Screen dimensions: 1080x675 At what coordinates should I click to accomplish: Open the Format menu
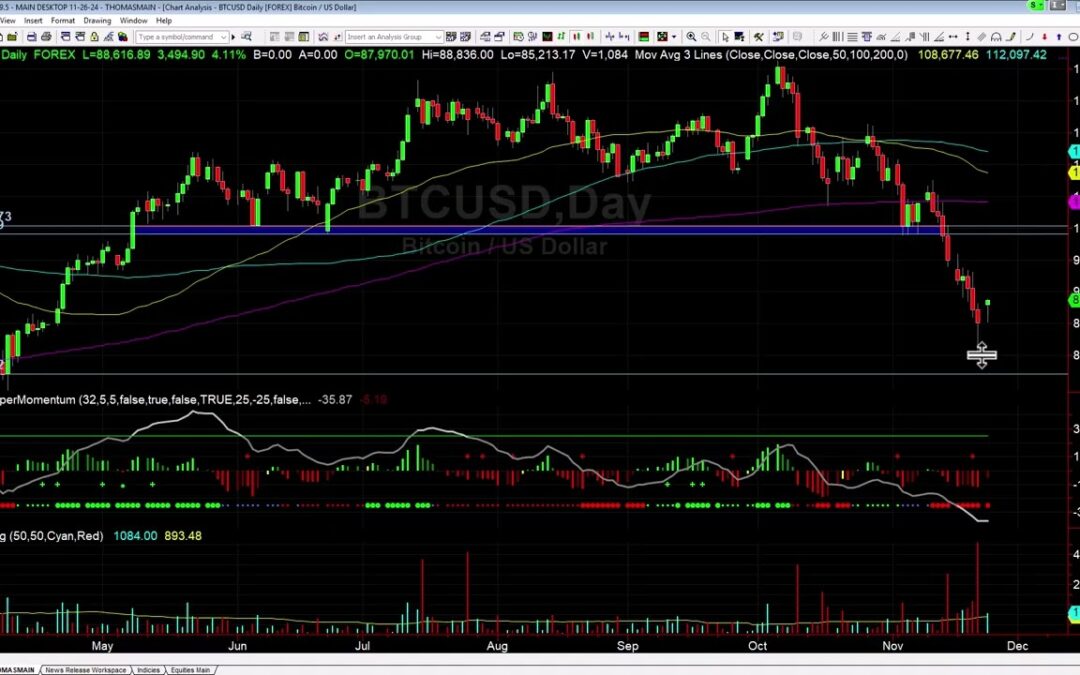click(63, 20)
